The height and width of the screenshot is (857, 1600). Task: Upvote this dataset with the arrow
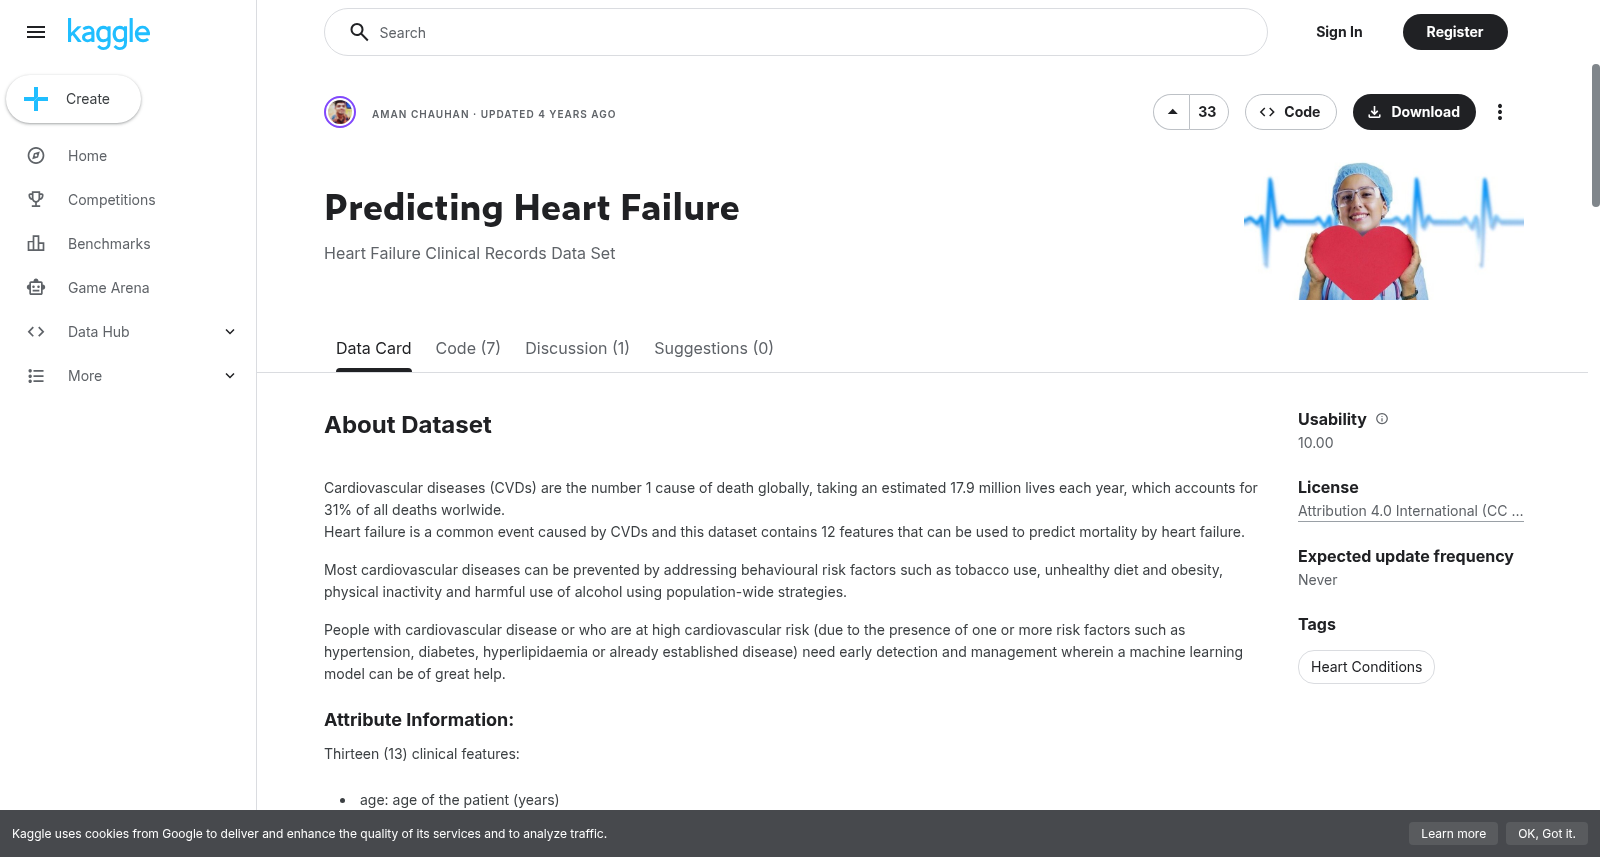coord(1172,112)
